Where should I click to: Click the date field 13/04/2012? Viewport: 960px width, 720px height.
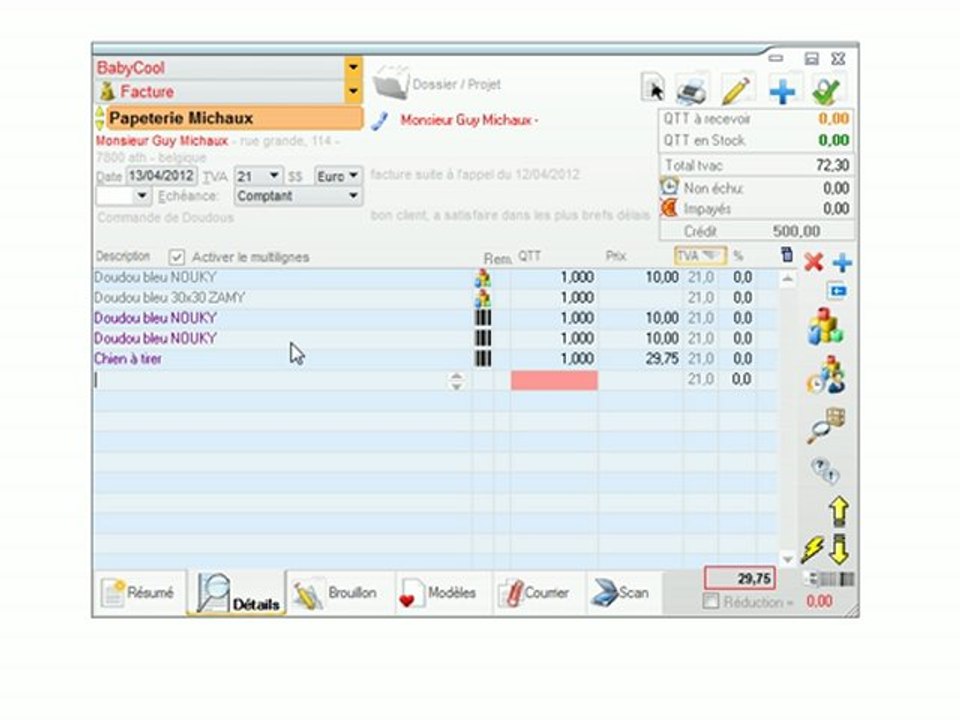coord(162,176)
